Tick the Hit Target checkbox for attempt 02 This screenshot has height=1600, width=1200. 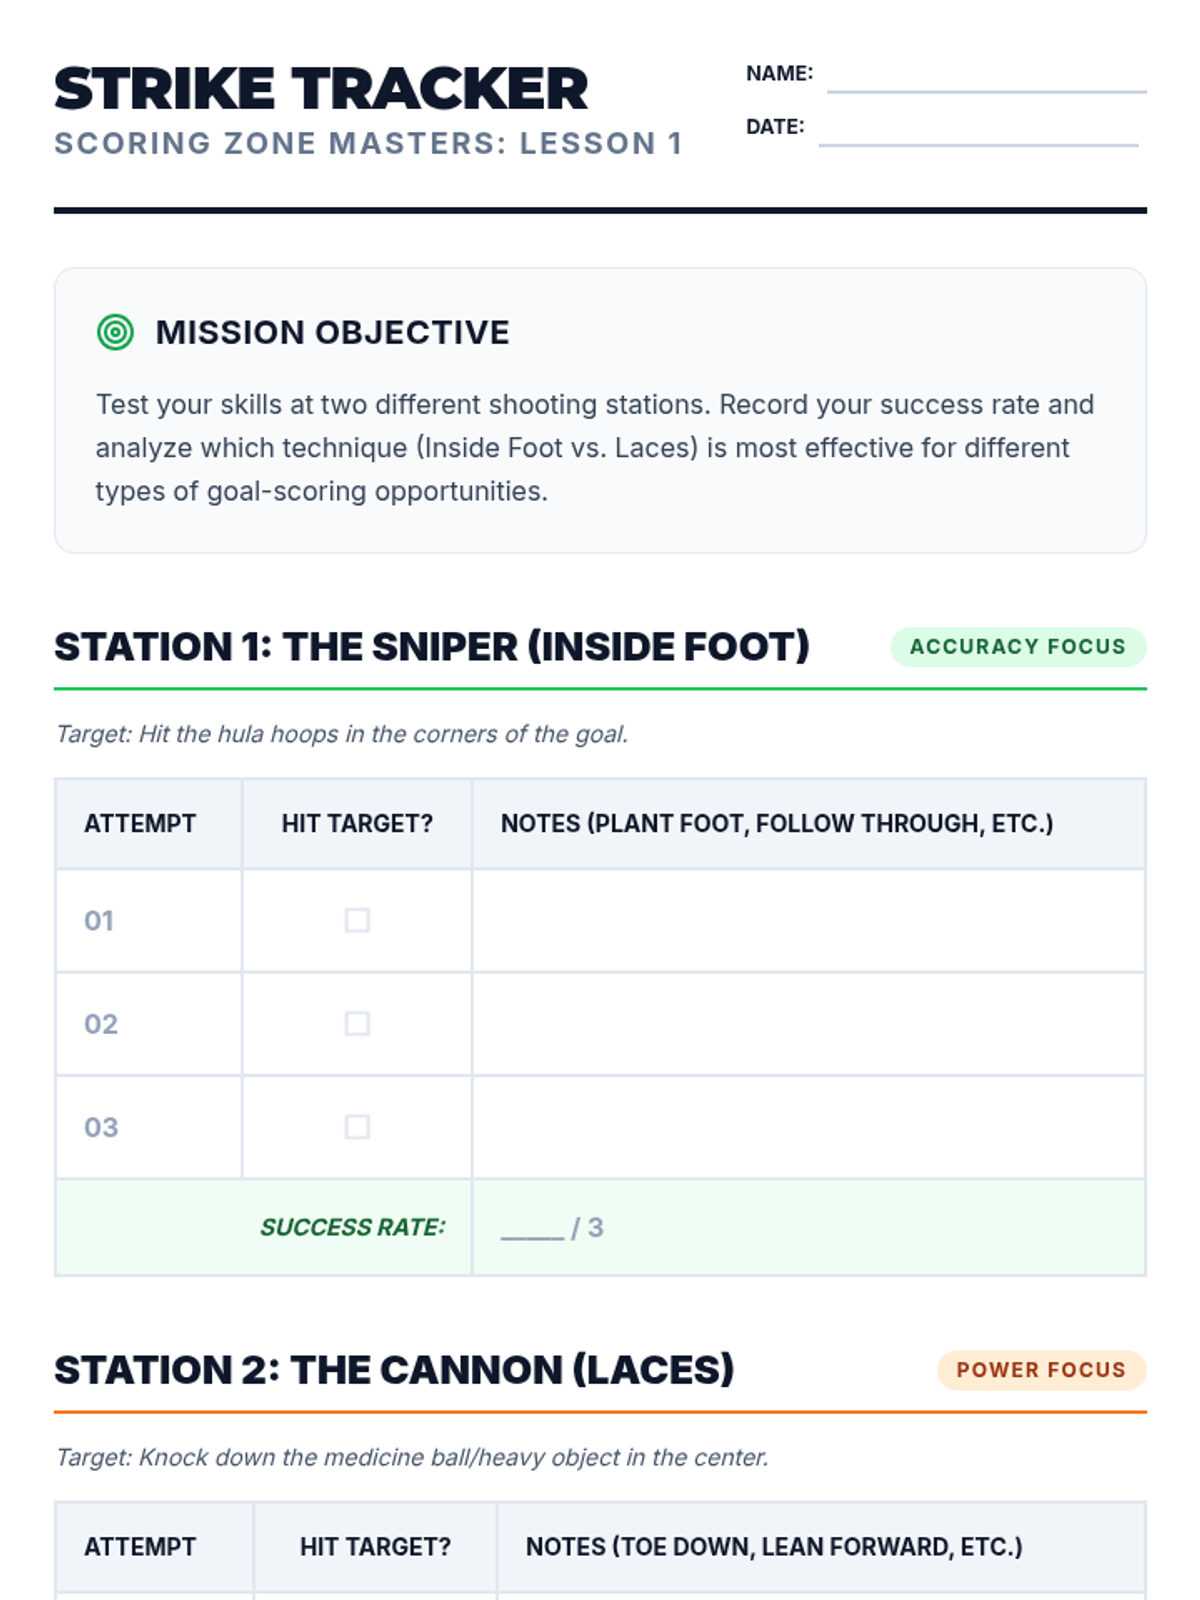[357, 1023]
